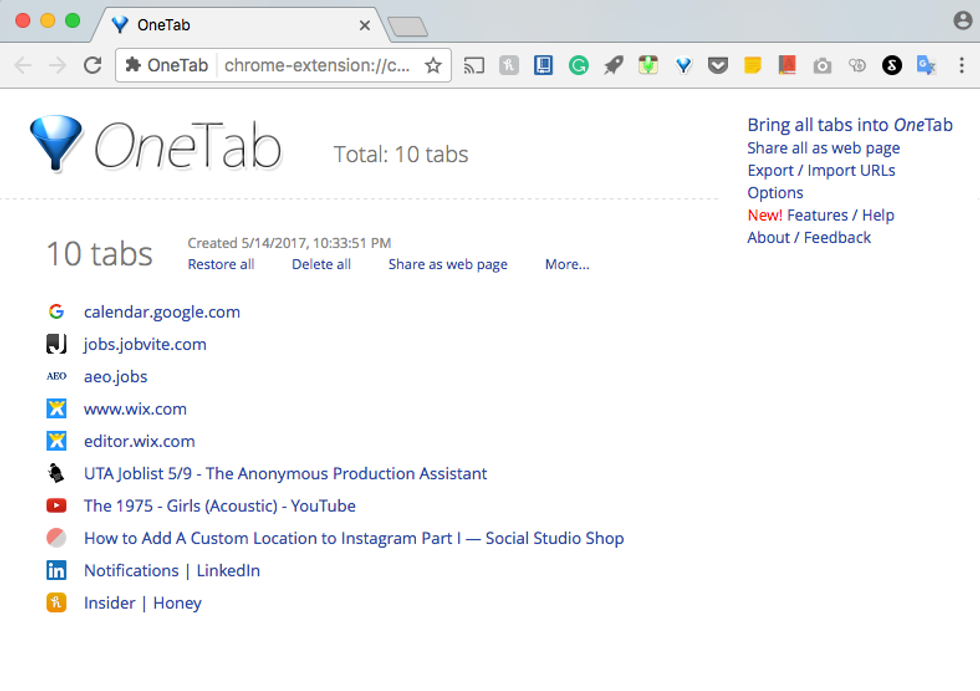Open the calendar.google.com saved tab
The height and width of the screenshot is (691, 980).
[162, 312]
